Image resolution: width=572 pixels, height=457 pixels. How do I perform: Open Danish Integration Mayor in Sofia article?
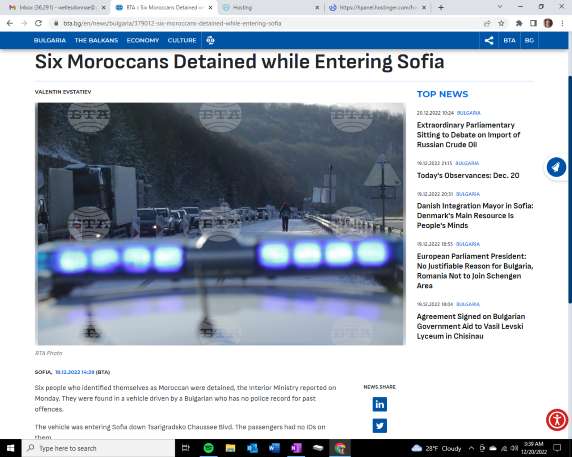tap(475, 216)
